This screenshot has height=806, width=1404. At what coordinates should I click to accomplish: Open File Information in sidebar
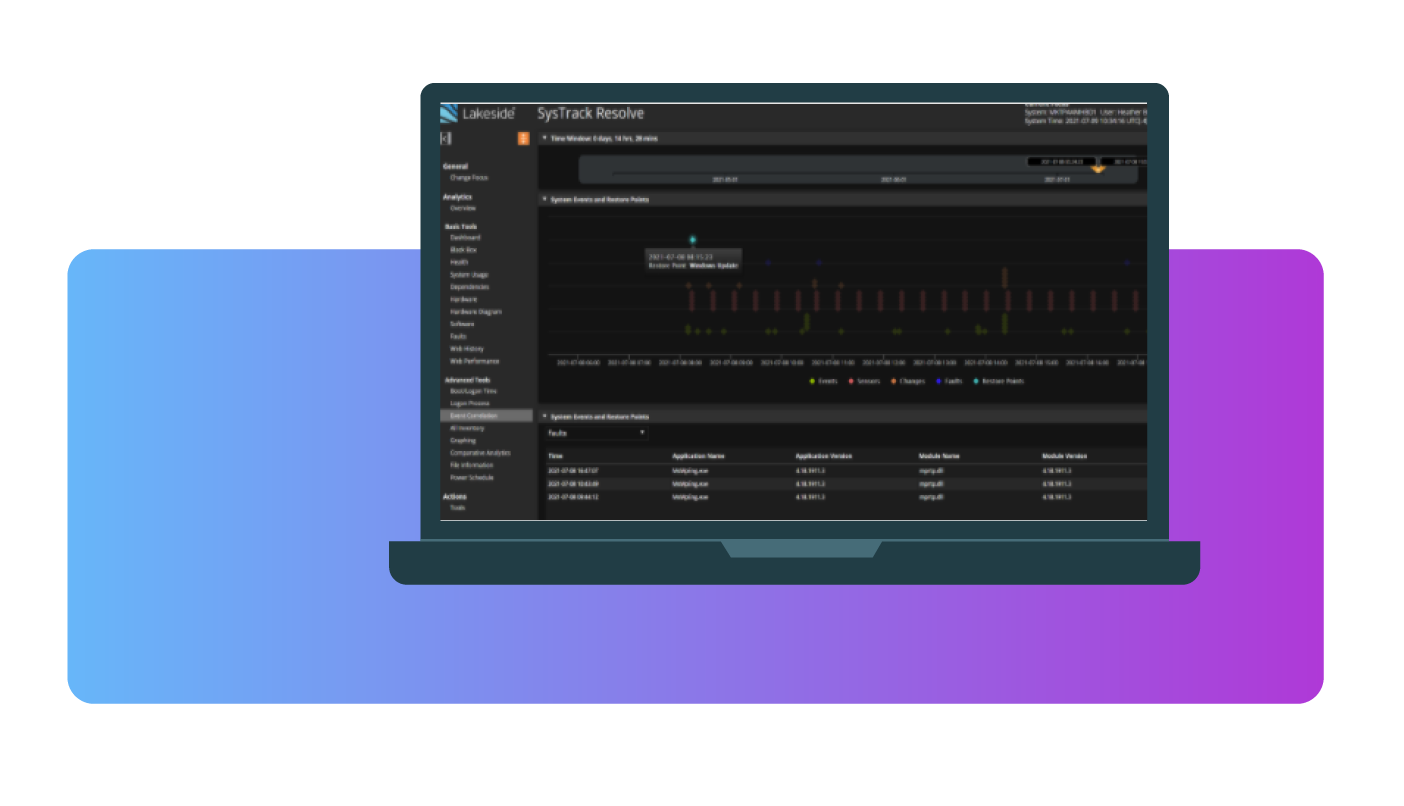point(472,465)
